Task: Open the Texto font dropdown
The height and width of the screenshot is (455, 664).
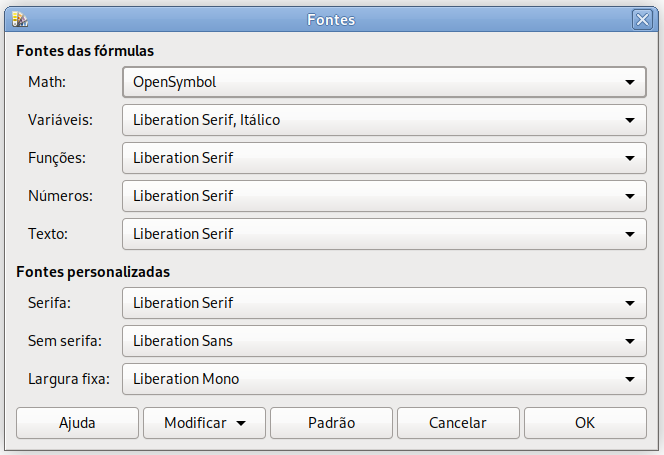Action: click(384, 234)
